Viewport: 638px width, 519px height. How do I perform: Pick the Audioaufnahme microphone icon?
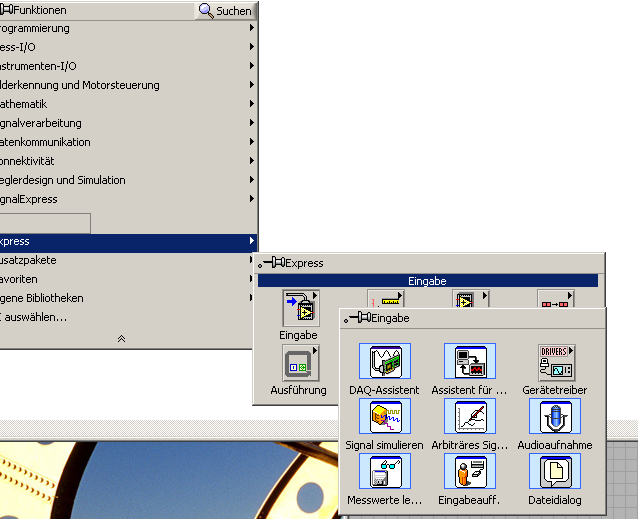[555, 416]
